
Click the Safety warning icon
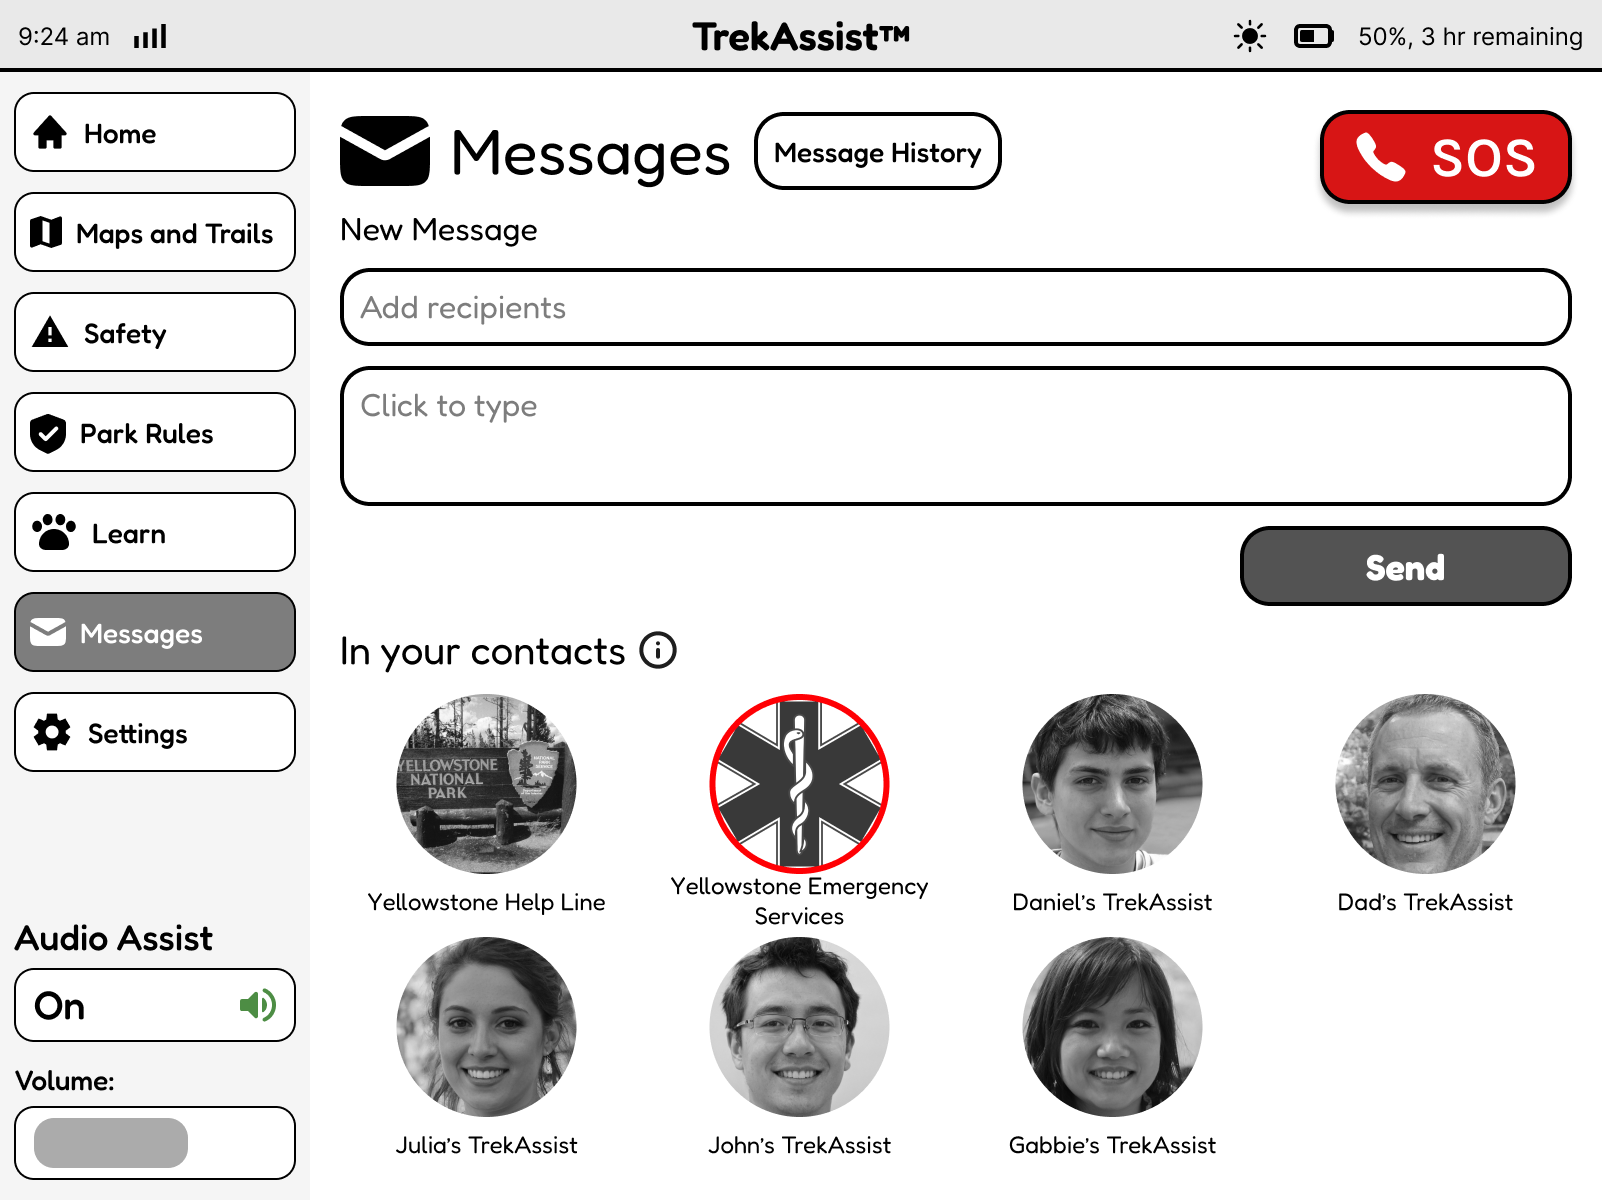pos(48,332)
